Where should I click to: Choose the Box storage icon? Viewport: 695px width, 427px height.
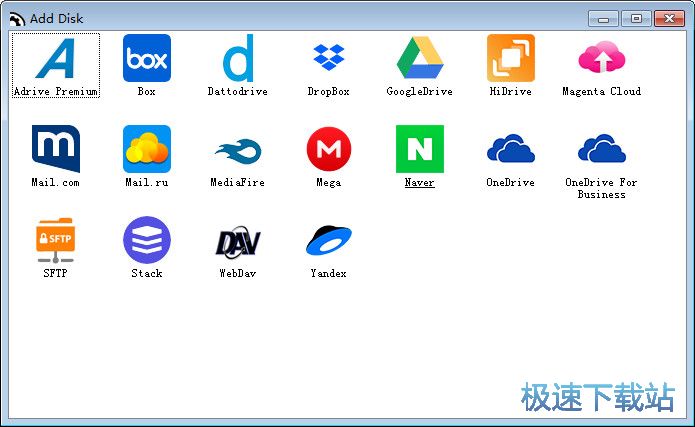(x=147, y=59)
